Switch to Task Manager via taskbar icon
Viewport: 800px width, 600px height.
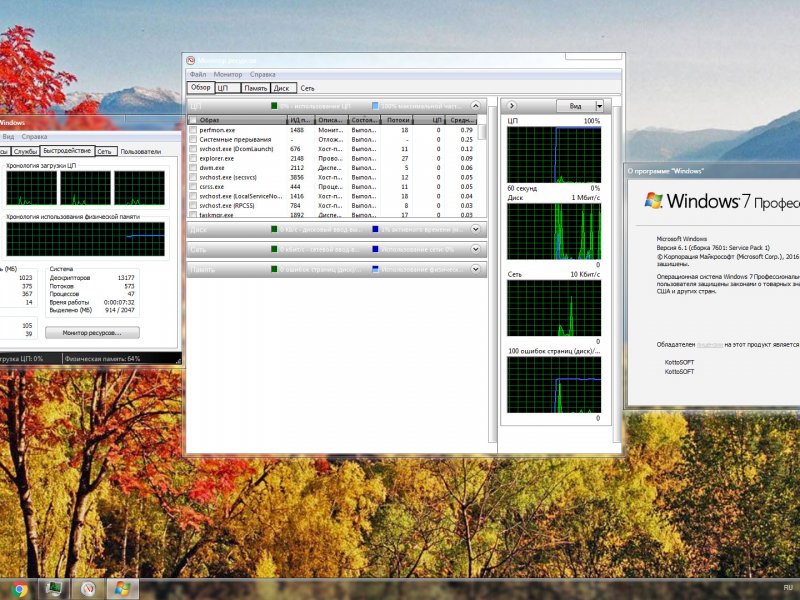54,589
